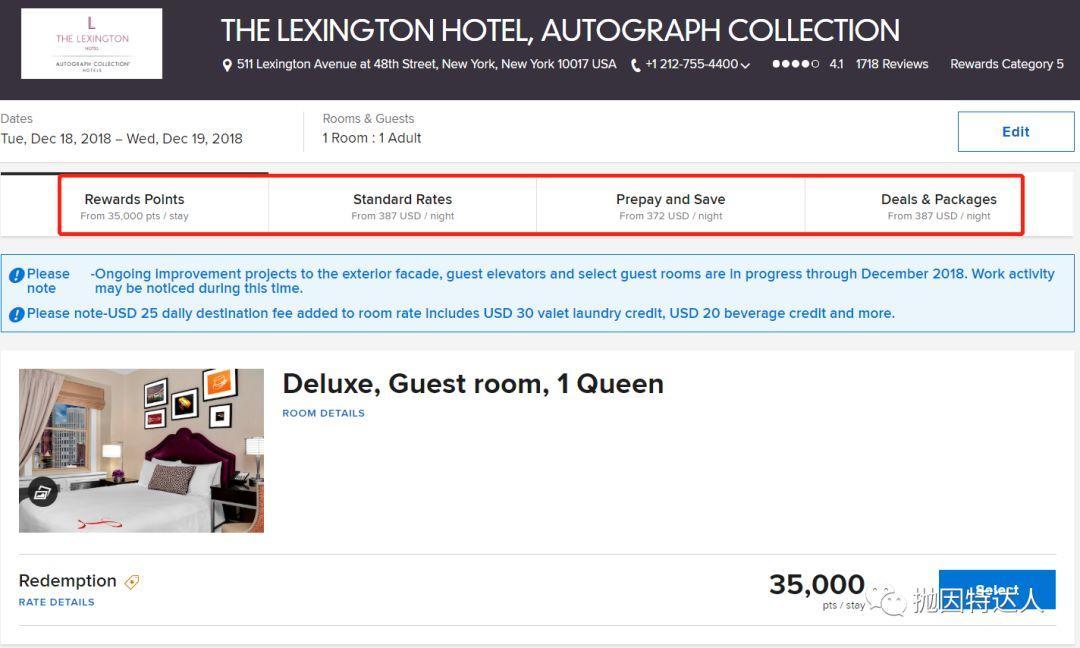Viewport: 1080px width, 648px height.
Task: Click the 511 Lexington Avenue address link
Action: click(426, 64)
